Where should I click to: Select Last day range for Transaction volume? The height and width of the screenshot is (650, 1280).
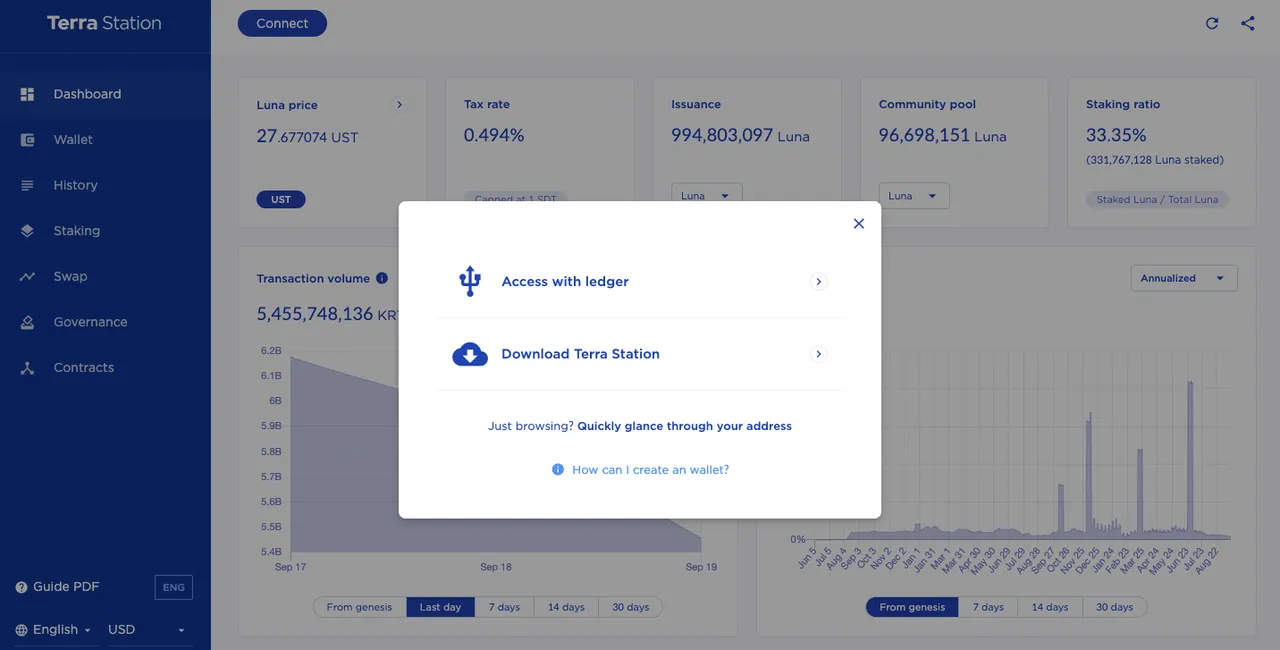point(440,607)
